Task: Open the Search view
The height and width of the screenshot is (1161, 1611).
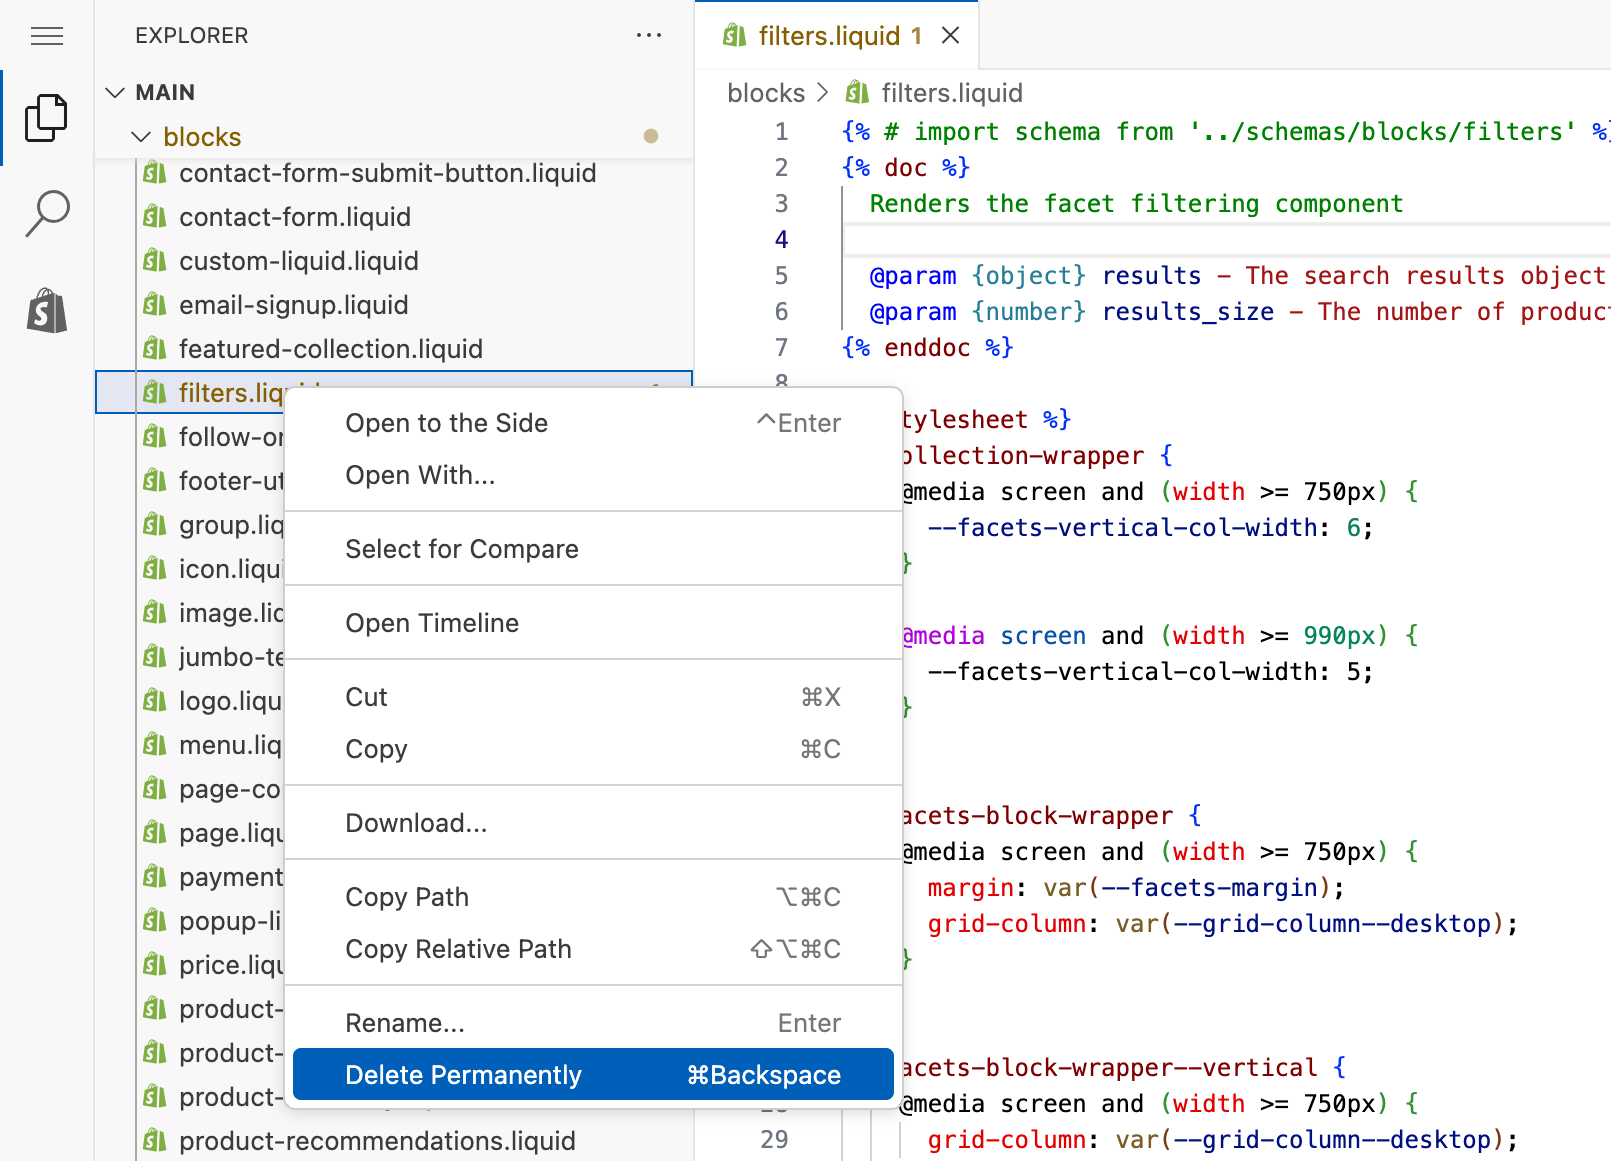Action: pyautogui.click(x=47, y=213)
